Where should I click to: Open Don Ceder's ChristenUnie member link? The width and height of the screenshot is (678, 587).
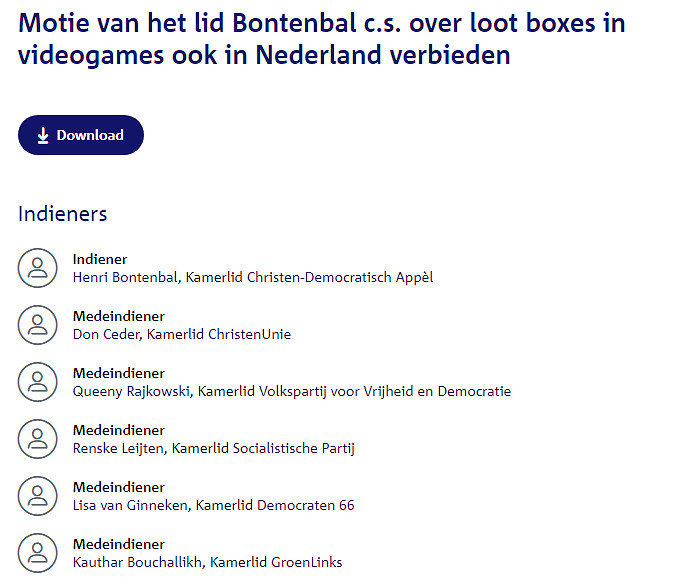click(x=182, y=334)
